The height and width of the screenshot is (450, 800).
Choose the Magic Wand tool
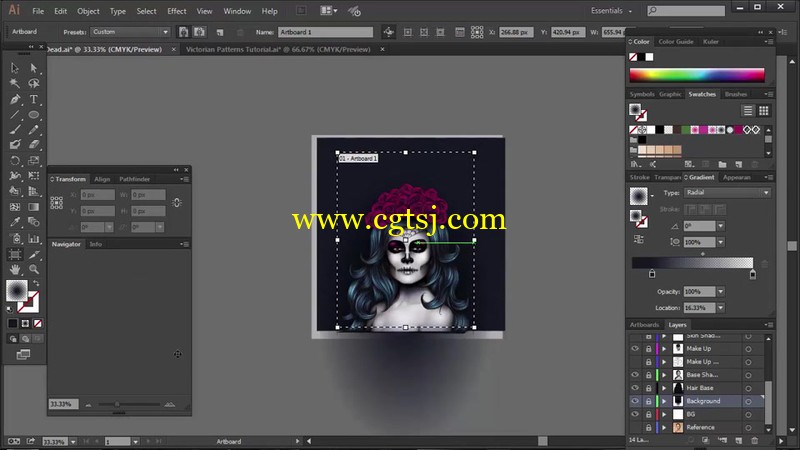click(x=15, y=83)
